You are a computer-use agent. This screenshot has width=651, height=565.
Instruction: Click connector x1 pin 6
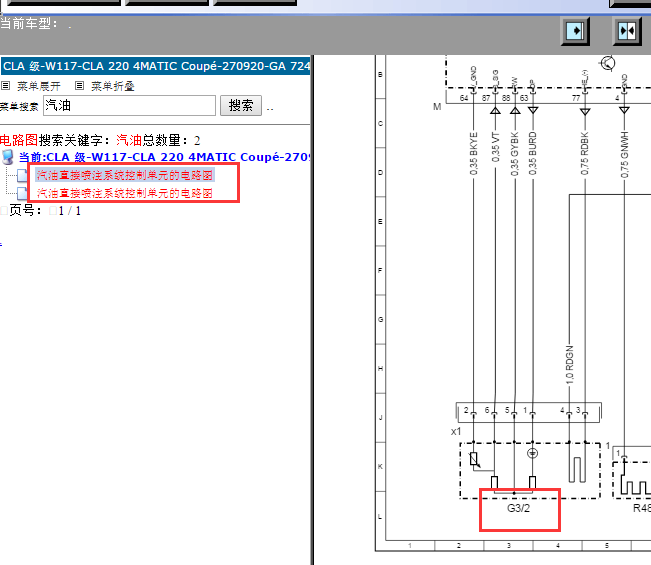coord(487,410)
